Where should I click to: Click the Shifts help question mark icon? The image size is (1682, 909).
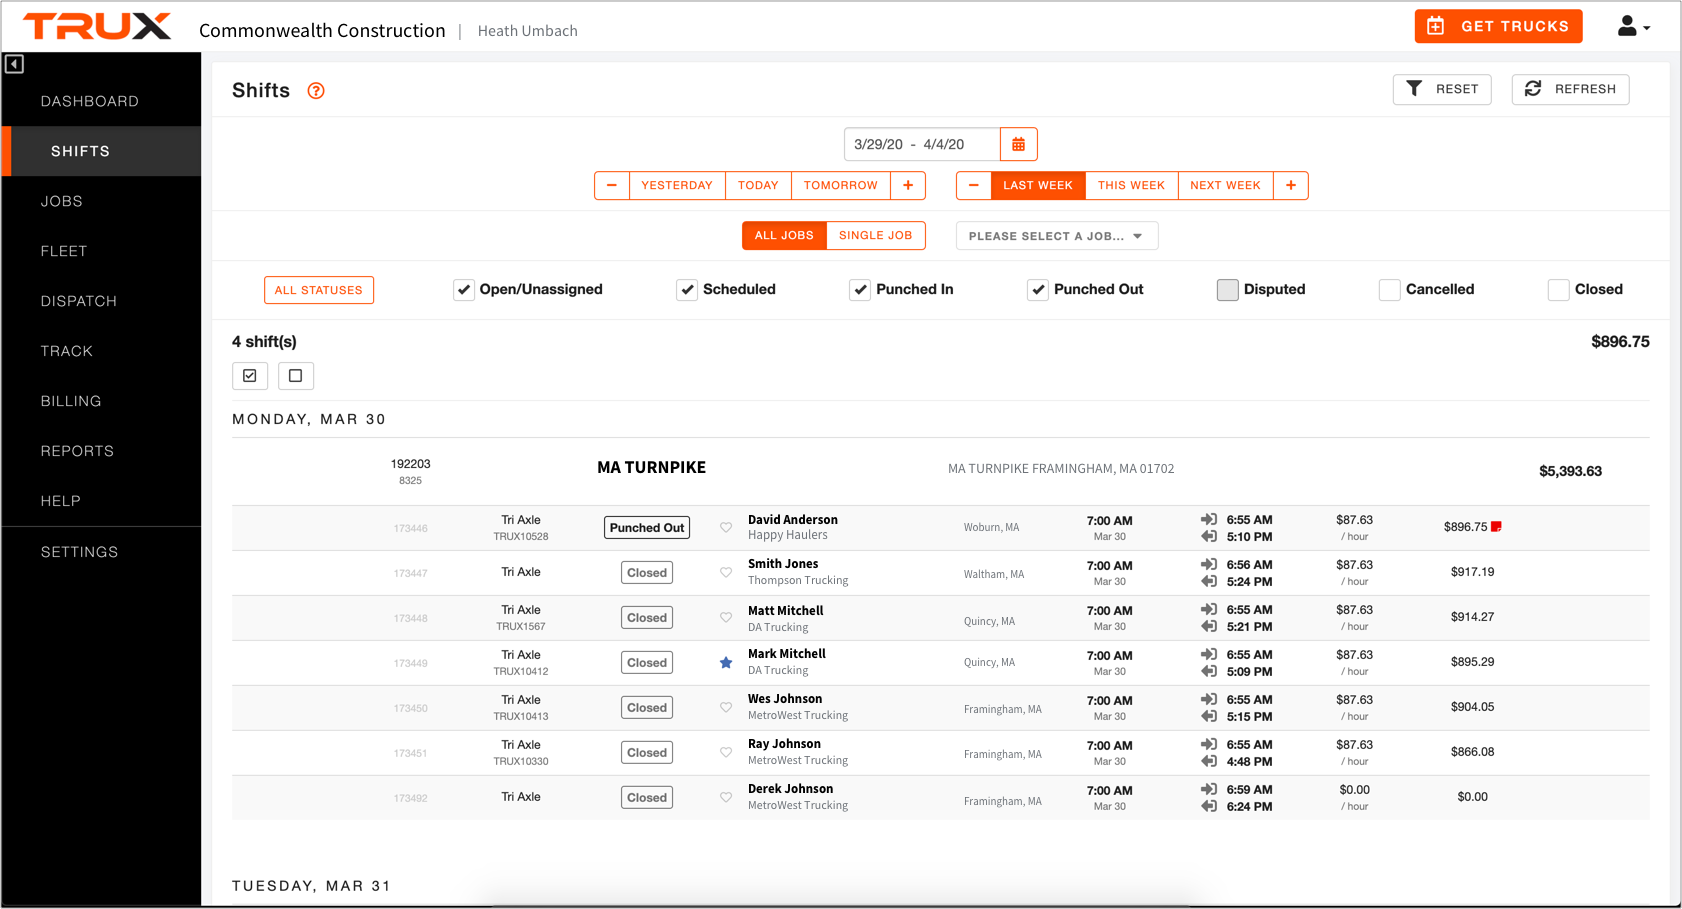point(316,91)
